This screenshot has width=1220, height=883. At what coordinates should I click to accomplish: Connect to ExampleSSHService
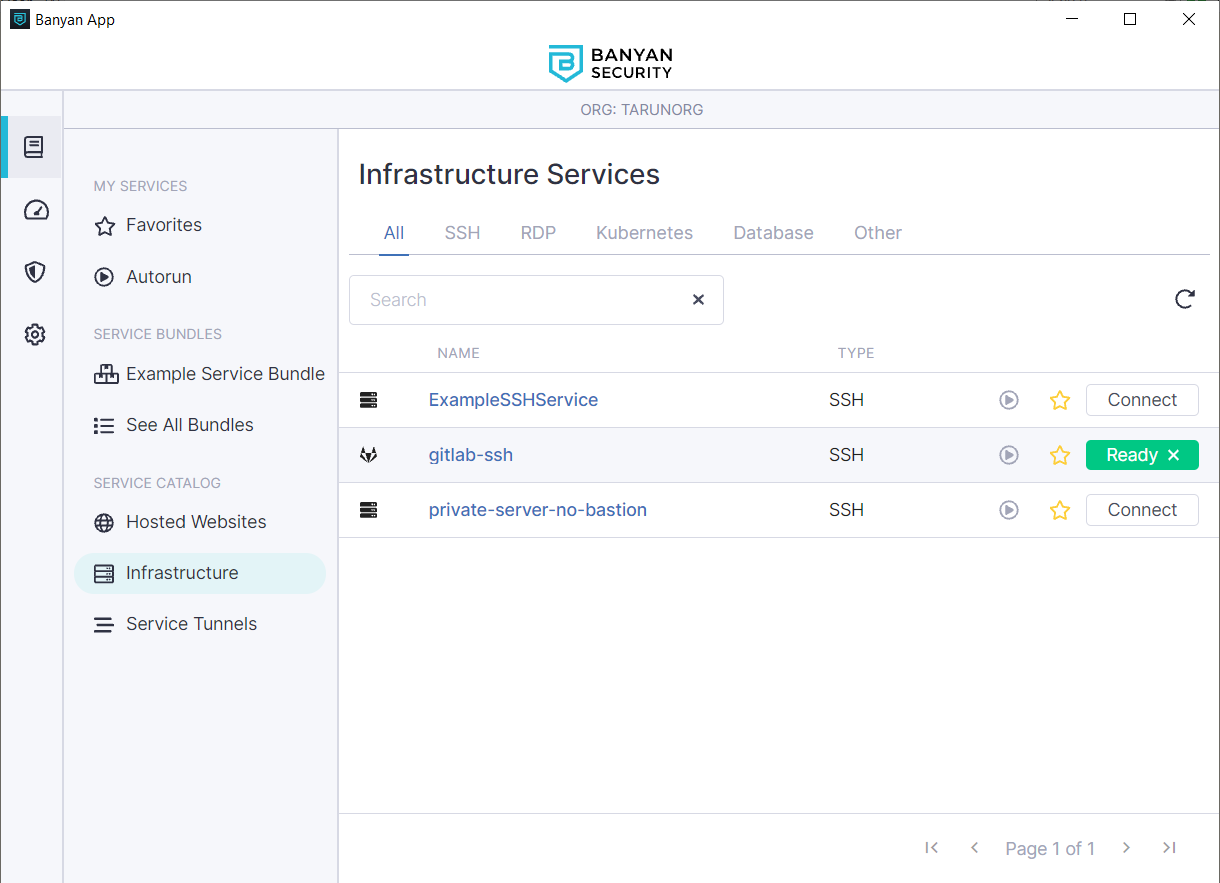[x=1142, y=400]
